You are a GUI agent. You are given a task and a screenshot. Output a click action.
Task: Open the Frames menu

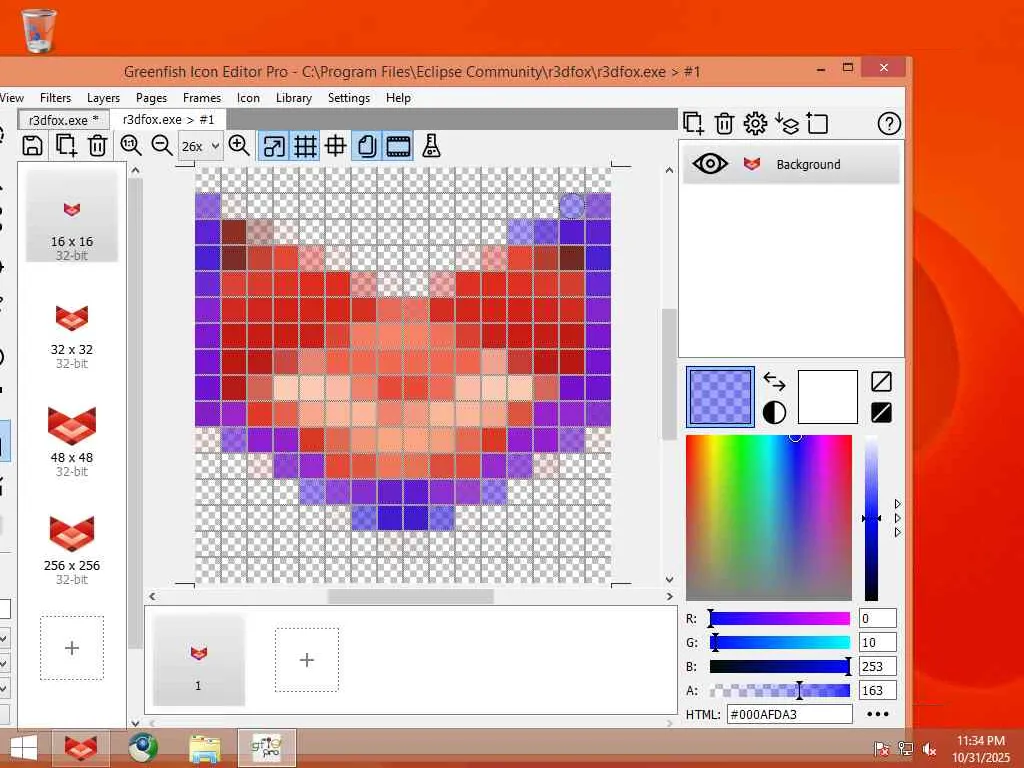coord(202,98)
